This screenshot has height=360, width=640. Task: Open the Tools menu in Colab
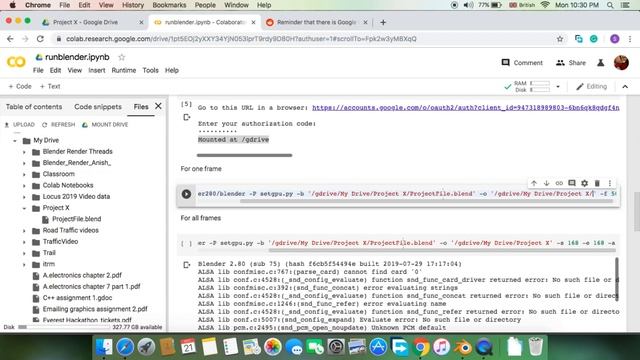click(150, 70)
